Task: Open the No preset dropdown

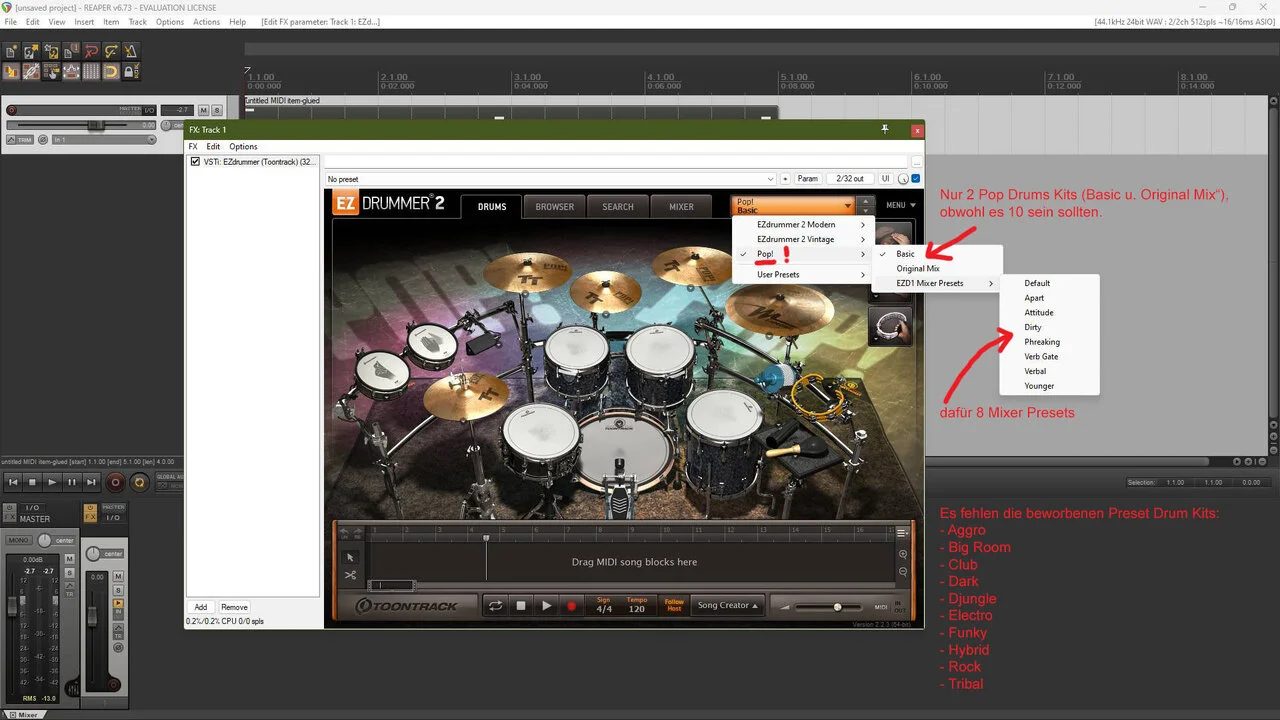Action: 770,179
